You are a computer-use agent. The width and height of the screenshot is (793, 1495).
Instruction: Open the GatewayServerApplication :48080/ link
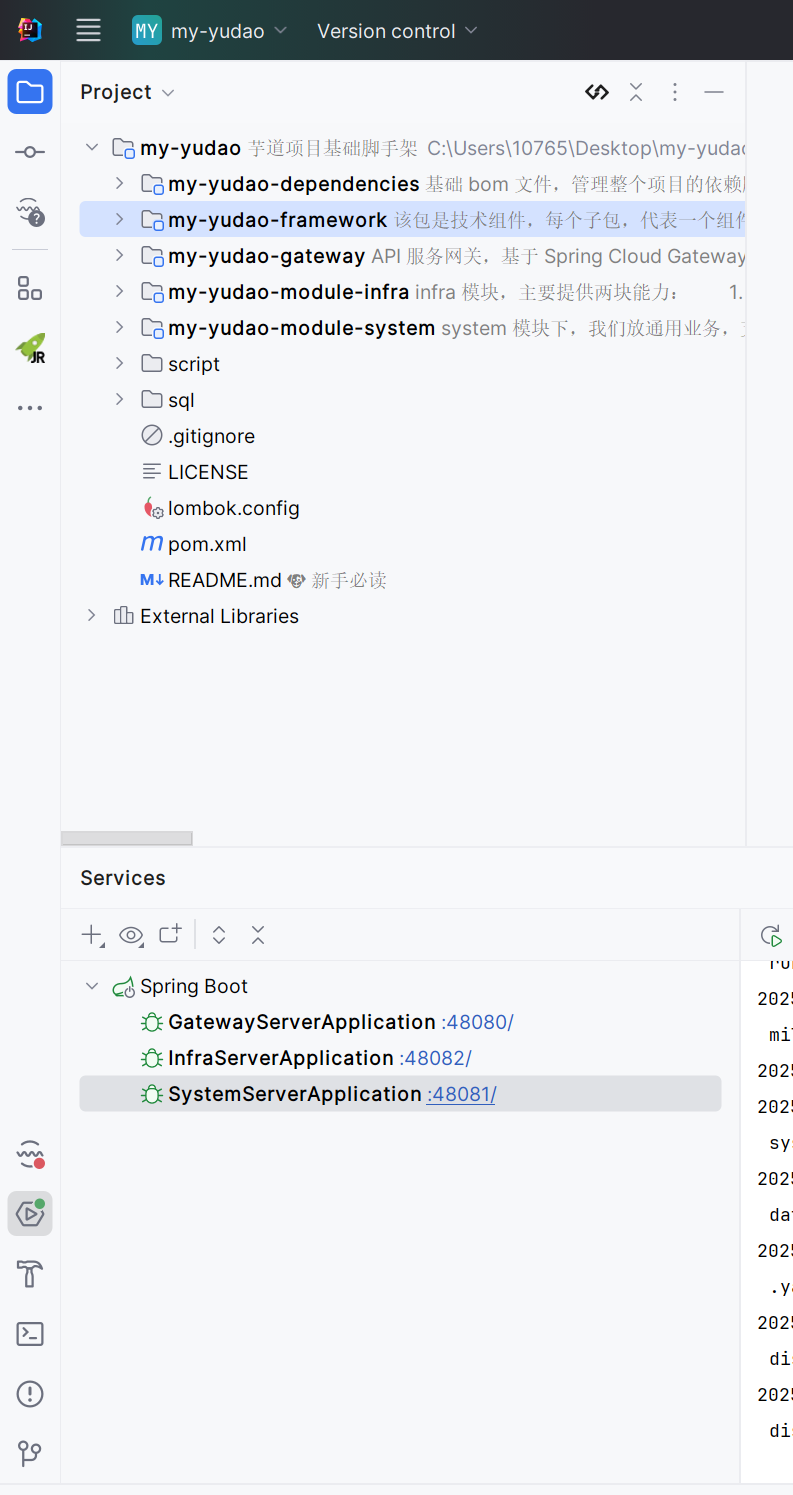[x=477, y=1022]
